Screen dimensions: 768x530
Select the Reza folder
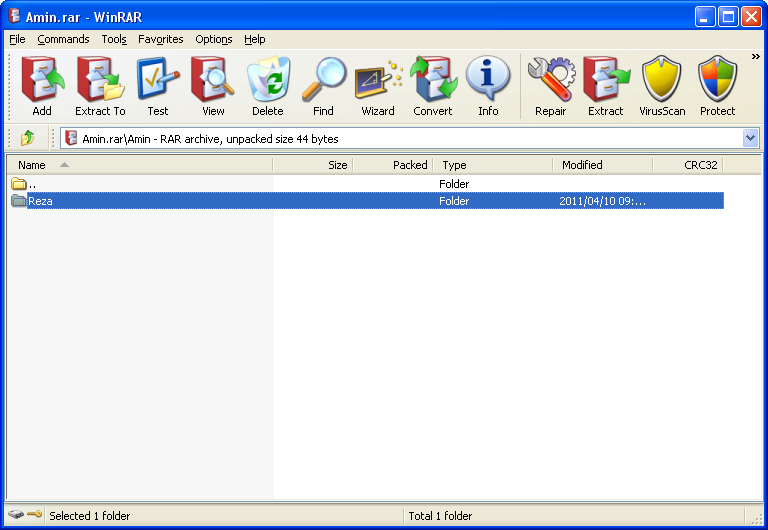[41, 201]
